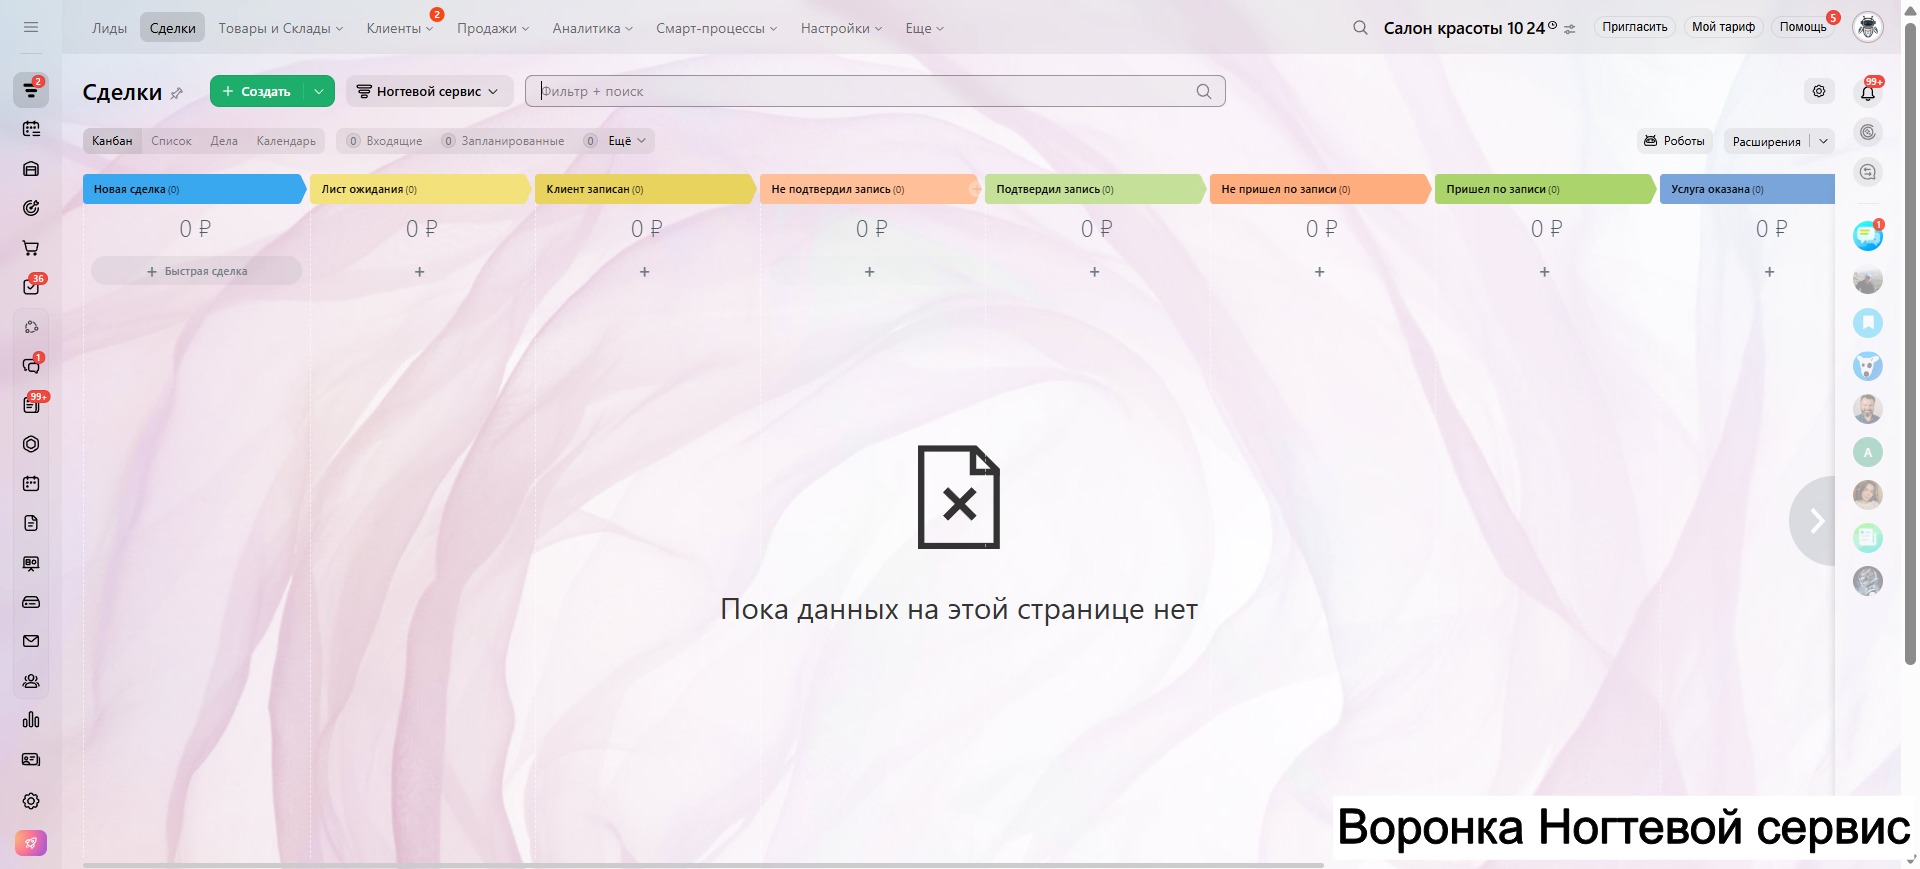Image resolution: width=1920 pixels, height=869 pixels.
Task: Click the magnifier icon inside the filter field
Action: (x=1204, y=91)
